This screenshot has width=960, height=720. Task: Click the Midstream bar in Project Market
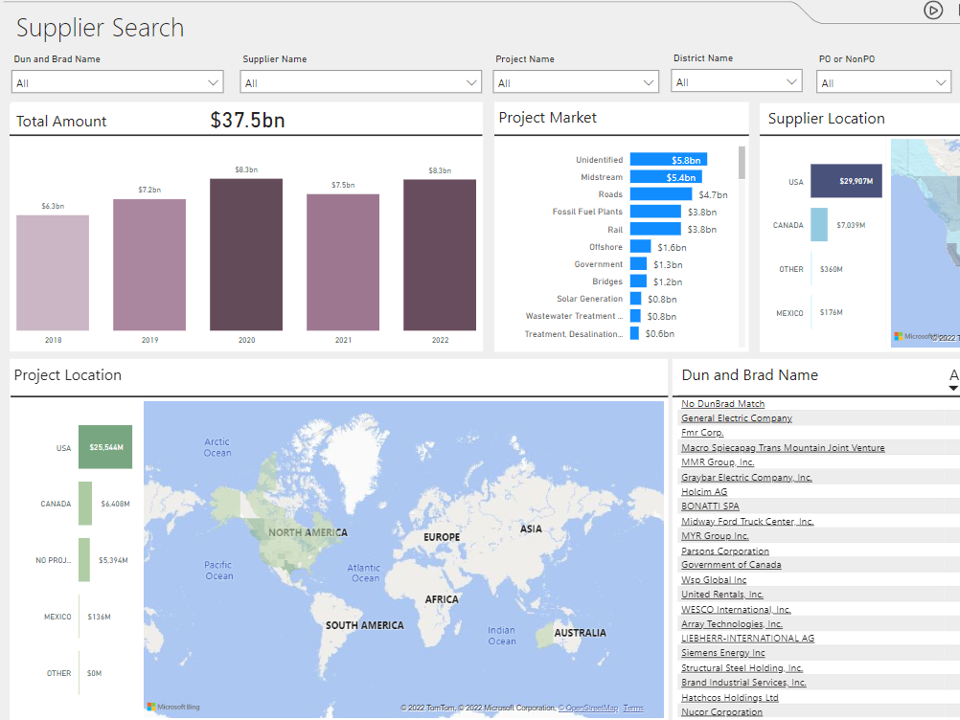[665, 177]
